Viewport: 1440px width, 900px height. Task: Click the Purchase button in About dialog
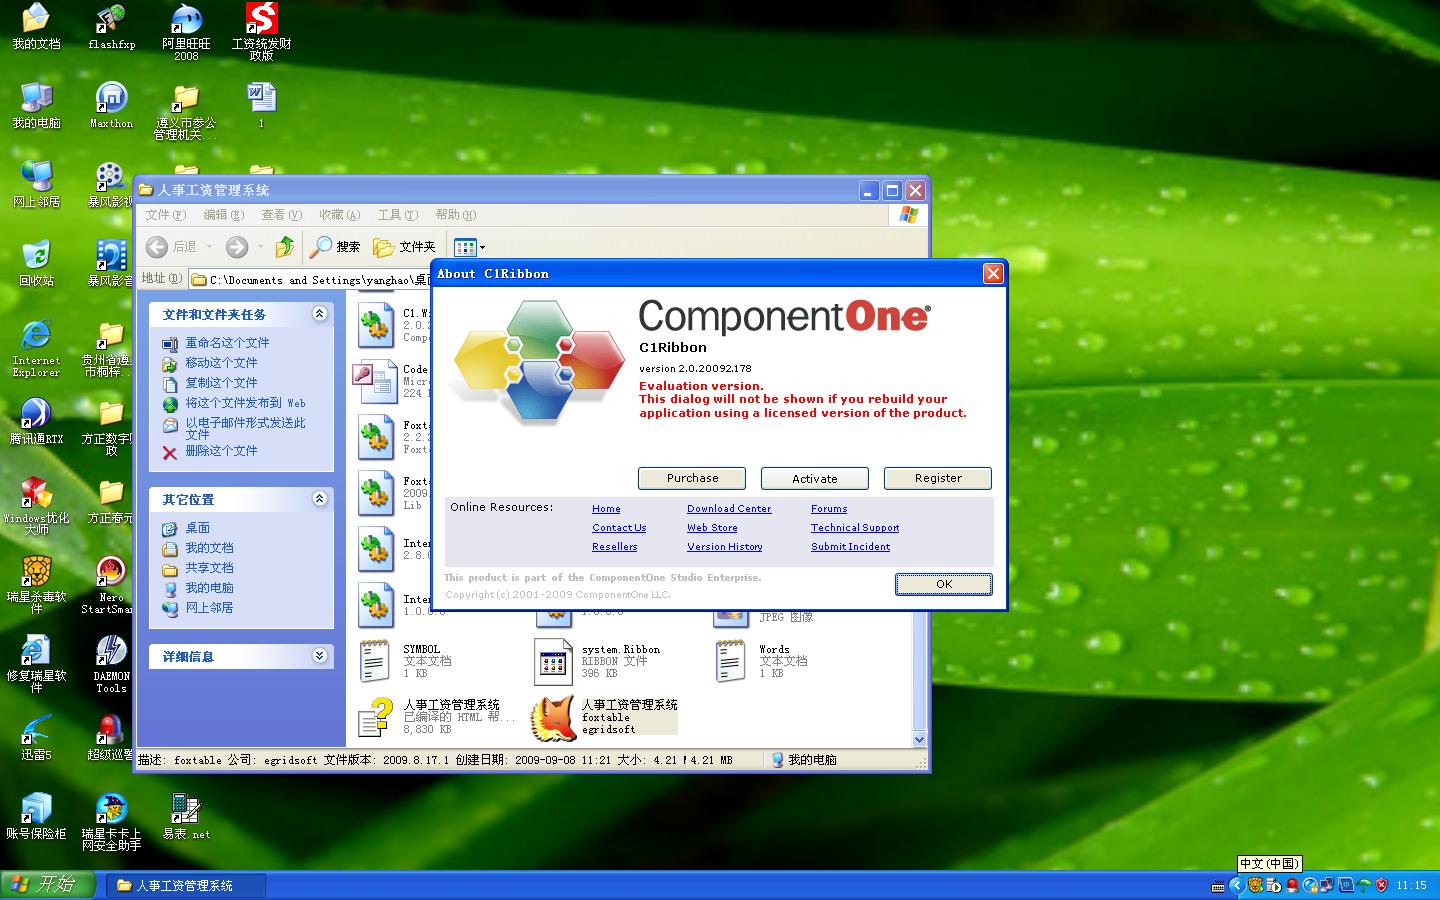coord(692,478)
